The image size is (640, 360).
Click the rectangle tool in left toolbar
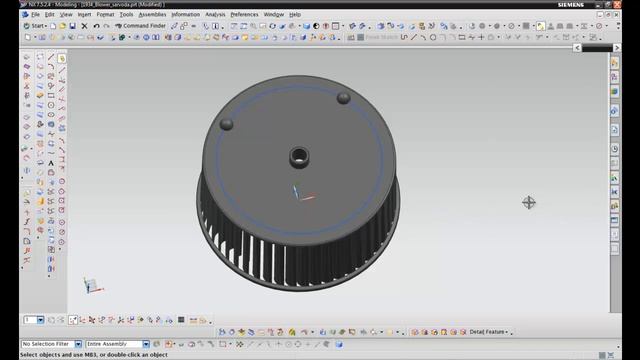coord(51,96)
